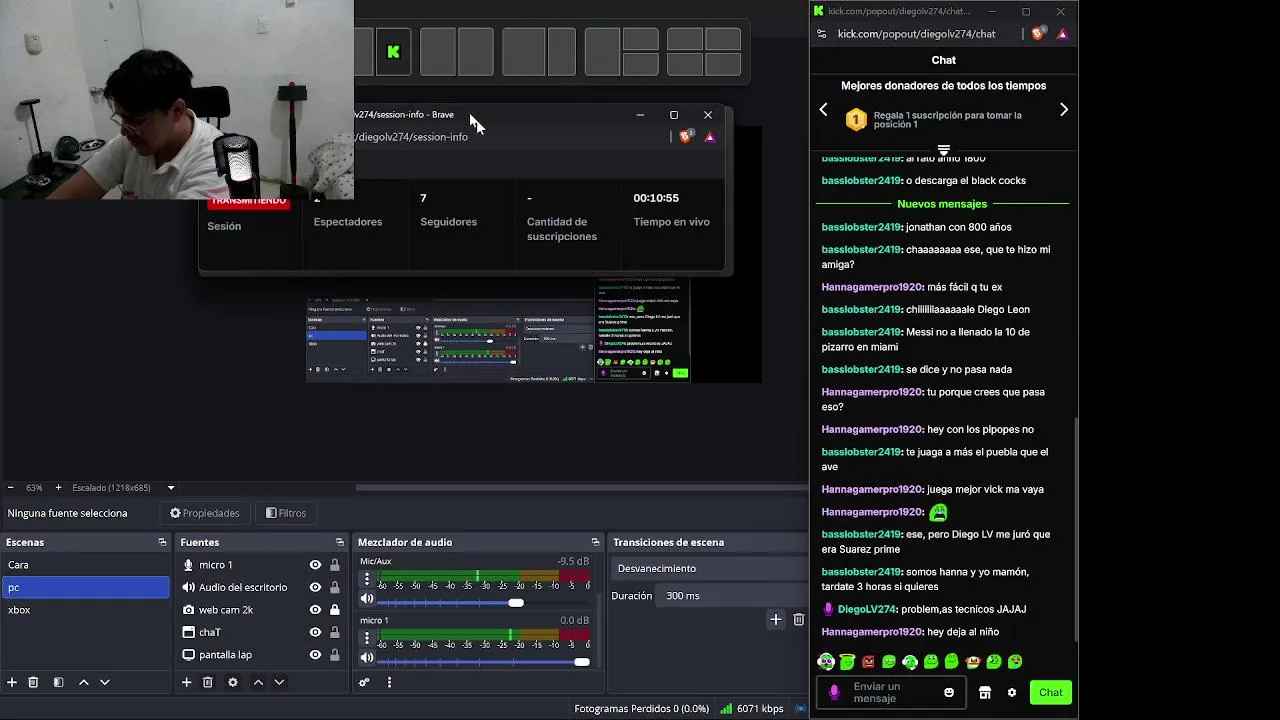The width and height of the screenshot is (1280, 720).
Task: Open the Kick chat shop icon
Action: 985,692
